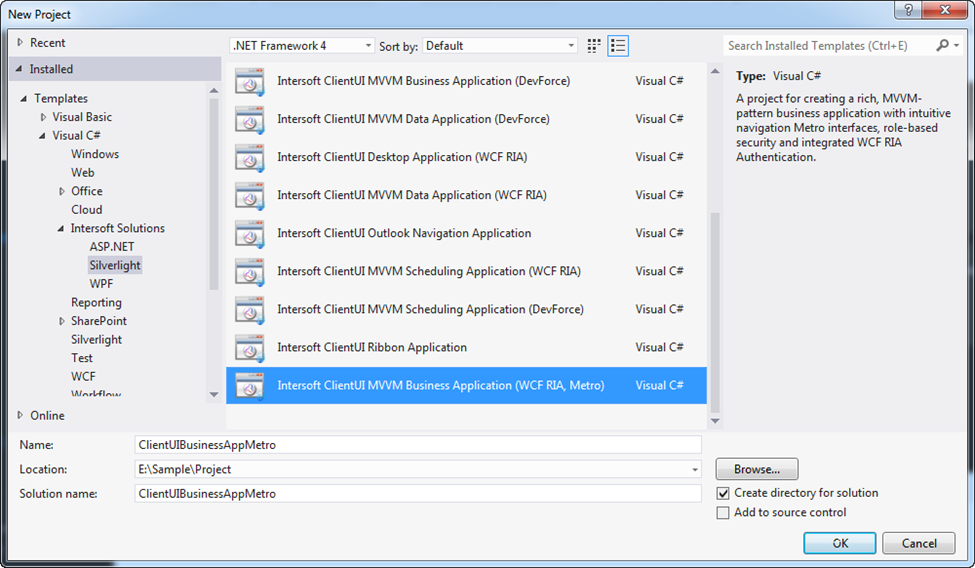
Task: Collapse the Intersoft Solutions tree node
Action: tap(60, 228)
